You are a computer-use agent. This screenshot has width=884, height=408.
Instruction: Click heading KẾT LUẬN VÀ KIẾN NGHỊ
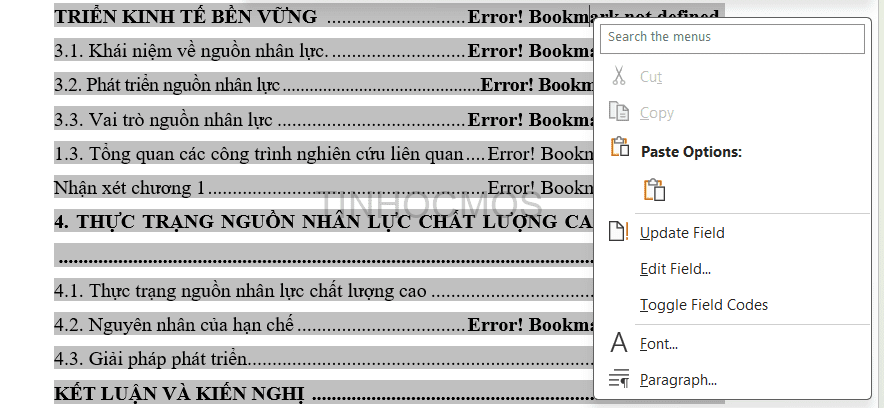(179, 393)
